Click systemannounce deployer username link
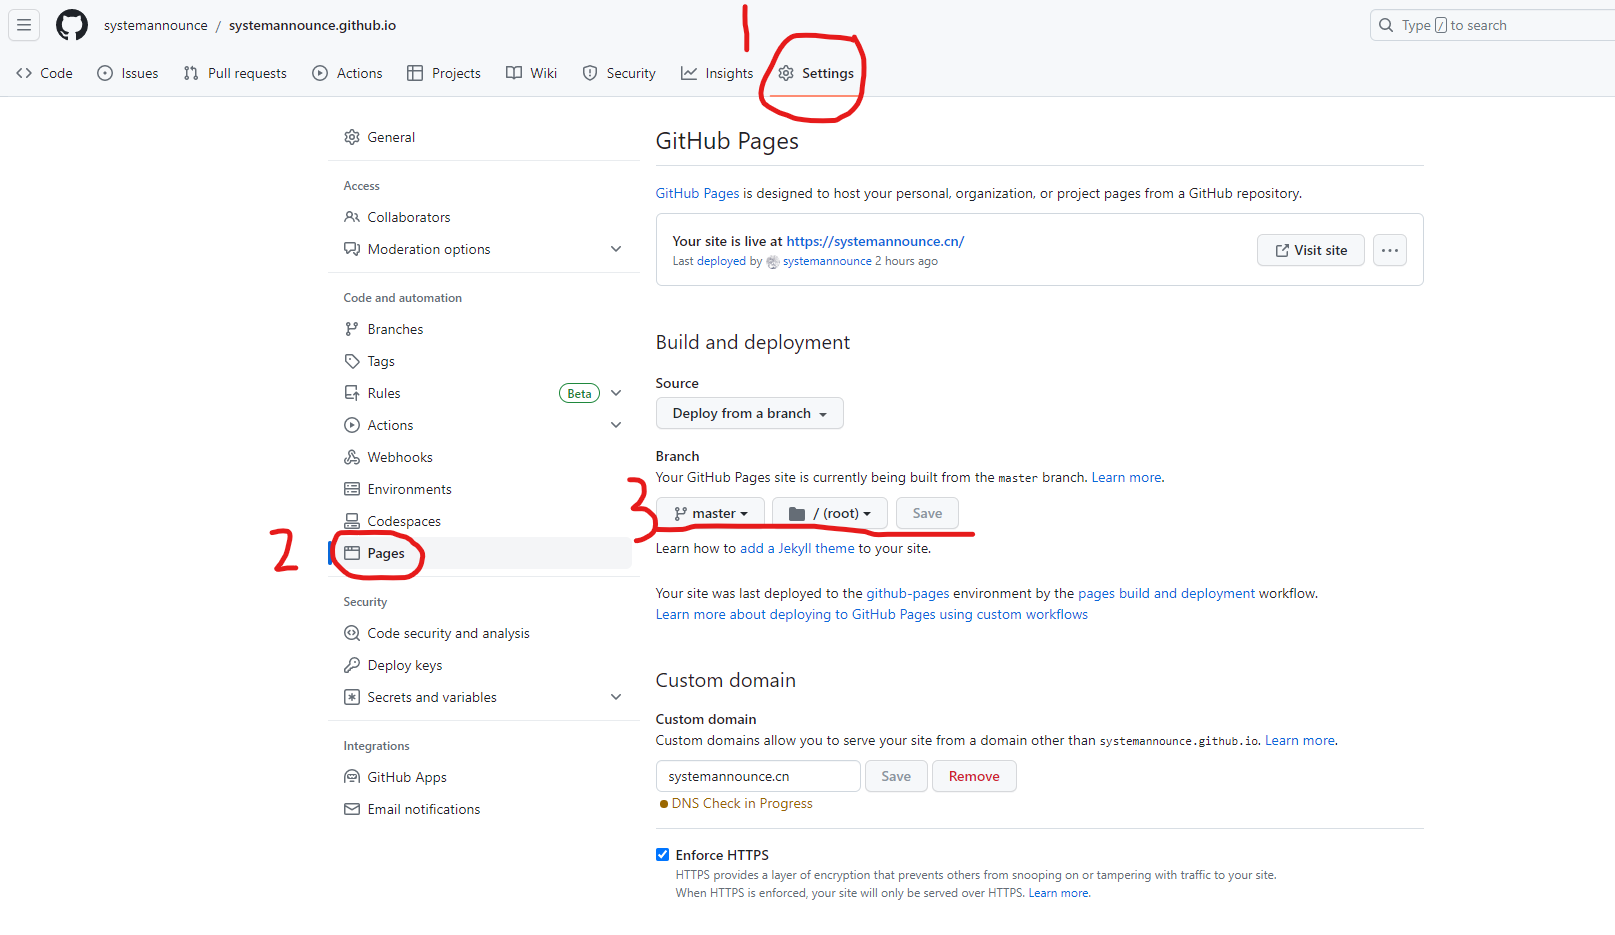 pos(827,261)
